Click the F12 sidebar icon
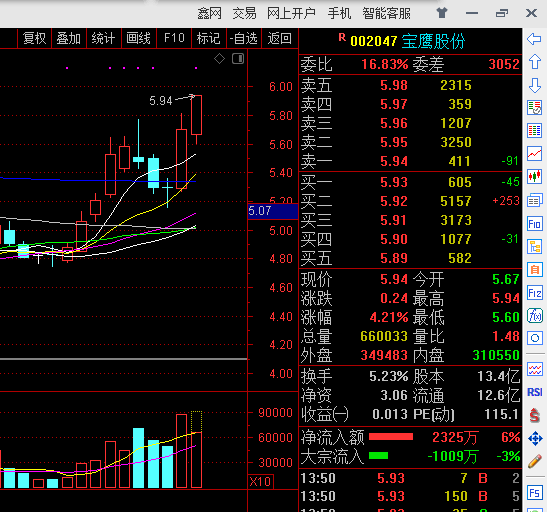This screenshot has height=512, width=547. tap(534, 293)
